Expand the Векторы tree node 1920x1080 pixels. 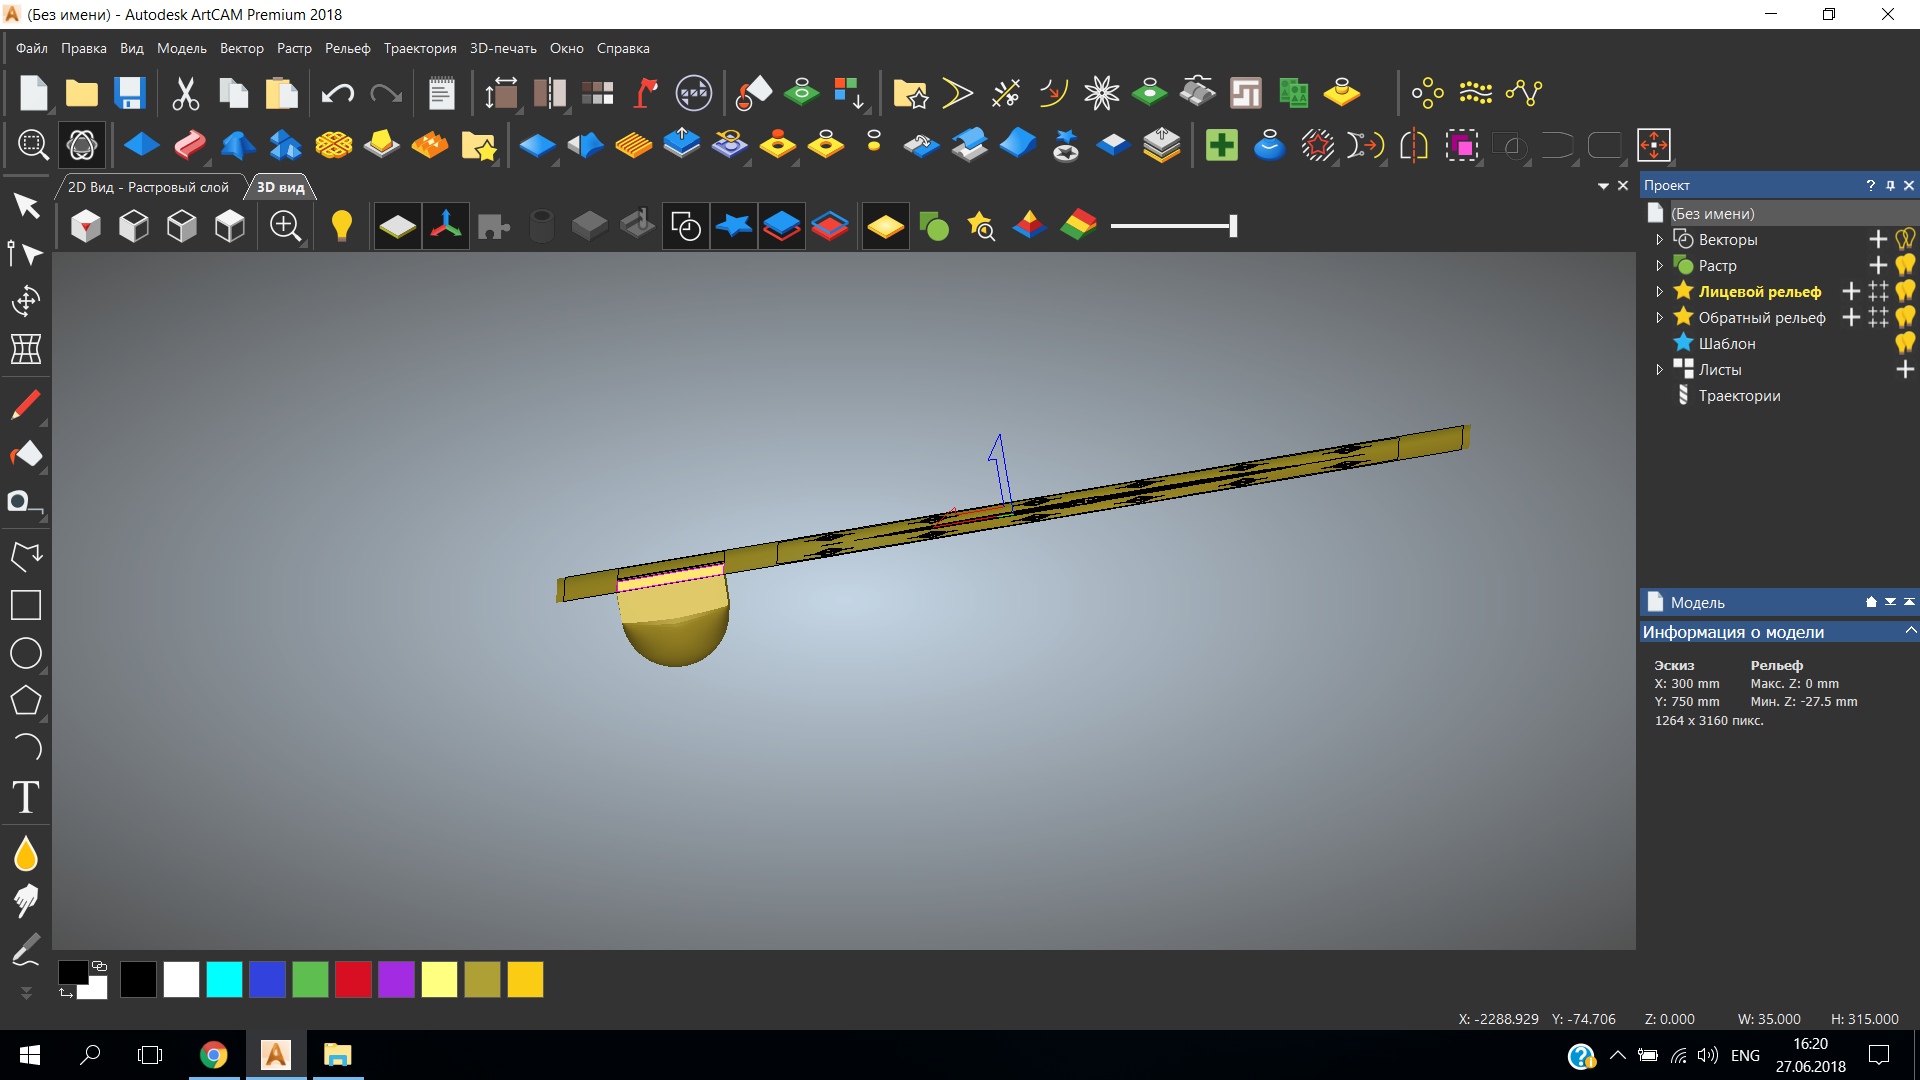pyautogui.click(x=1660, y=240)
